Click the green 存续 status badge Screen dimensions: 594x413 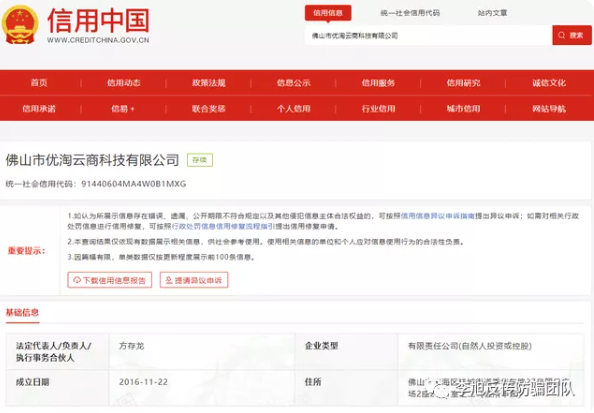pyautogui.click(x=200, y=160)
